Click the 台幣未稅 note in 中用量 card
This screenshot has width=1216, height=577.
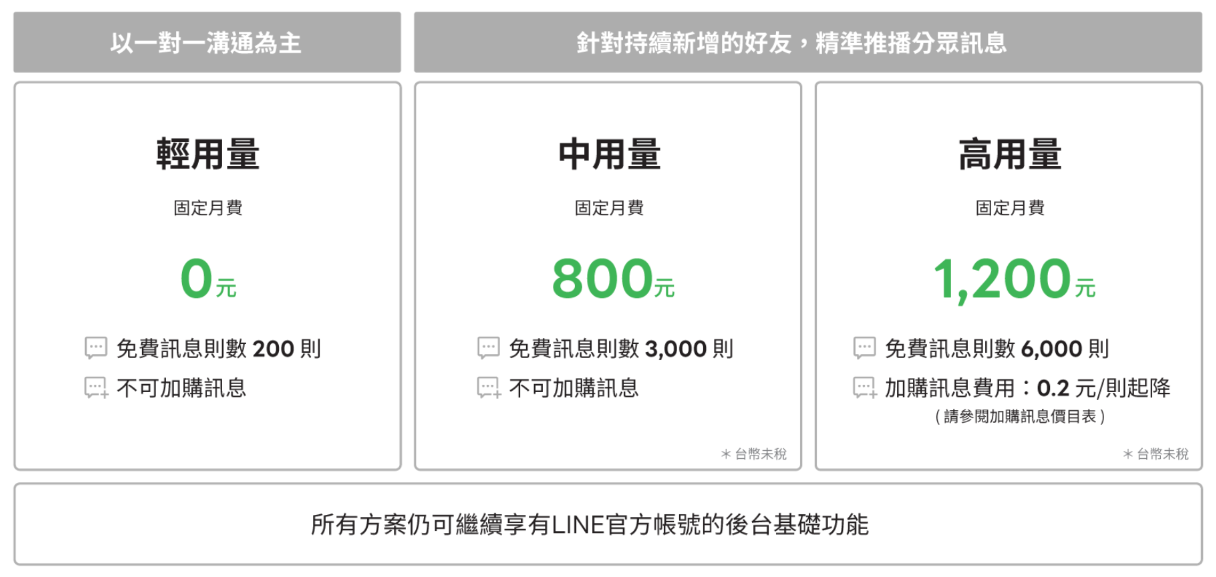[x=754, y=454]
